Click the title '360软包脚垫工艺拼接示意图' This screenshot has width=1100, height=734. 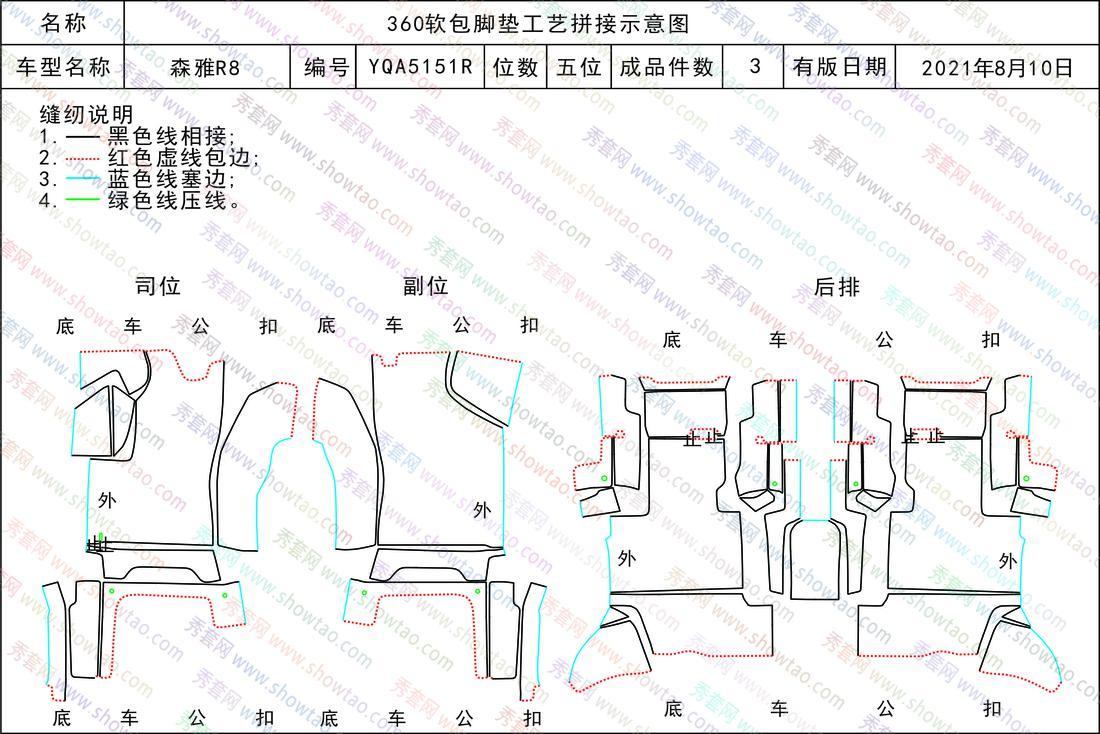tap(538, 23)
